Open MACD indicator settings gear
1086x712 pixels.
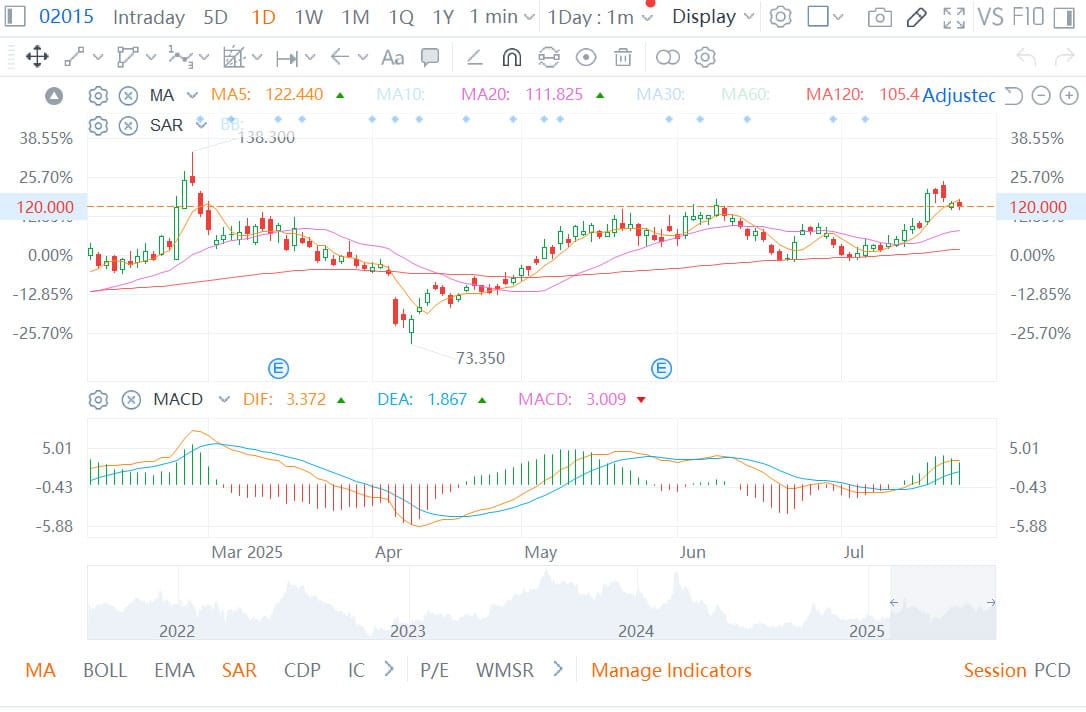[x=98, y=399]
